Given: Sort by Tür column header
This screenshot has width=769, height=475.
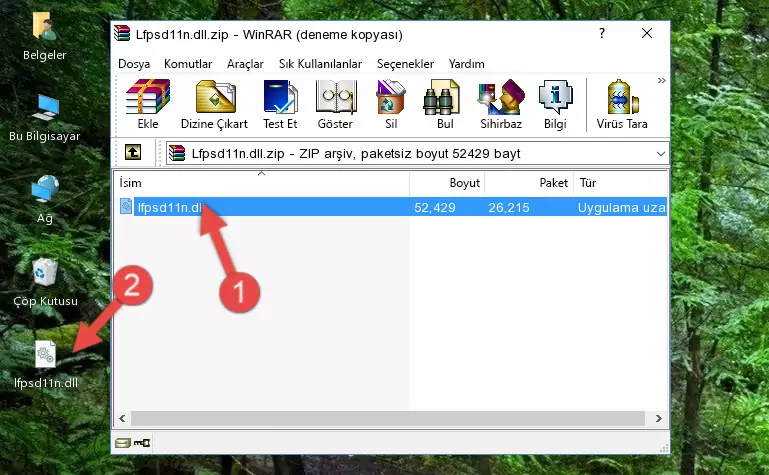Looking at the screenshot, I should point(620,182).
